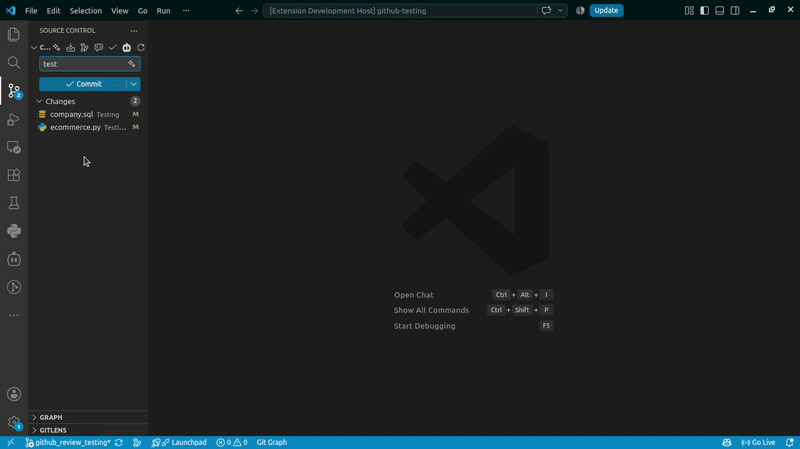Generate commit message with sparkle icon

tap(132, 64)
